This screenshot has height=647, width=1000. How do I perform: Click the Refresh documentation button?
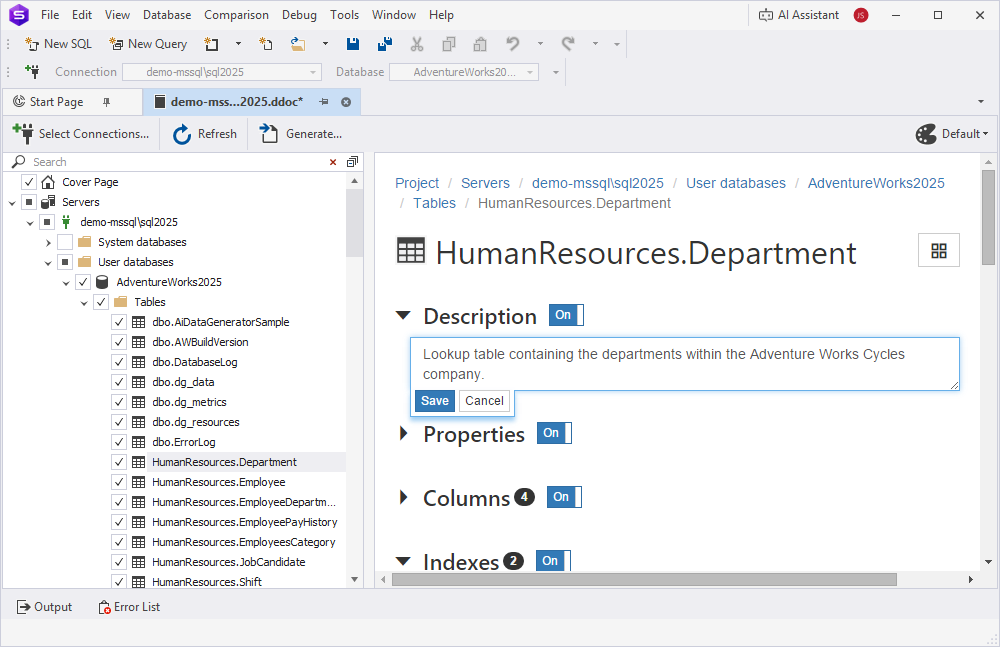pyautogui.click(x=205, y=134)
